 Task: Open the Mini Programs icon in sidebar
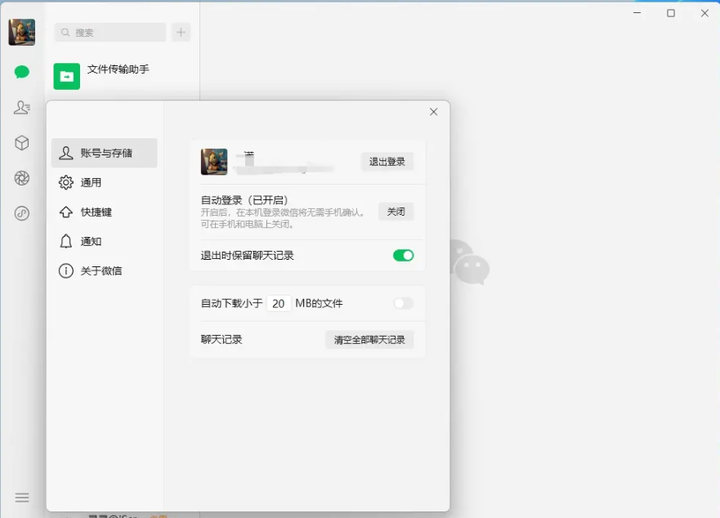(22, 214)
